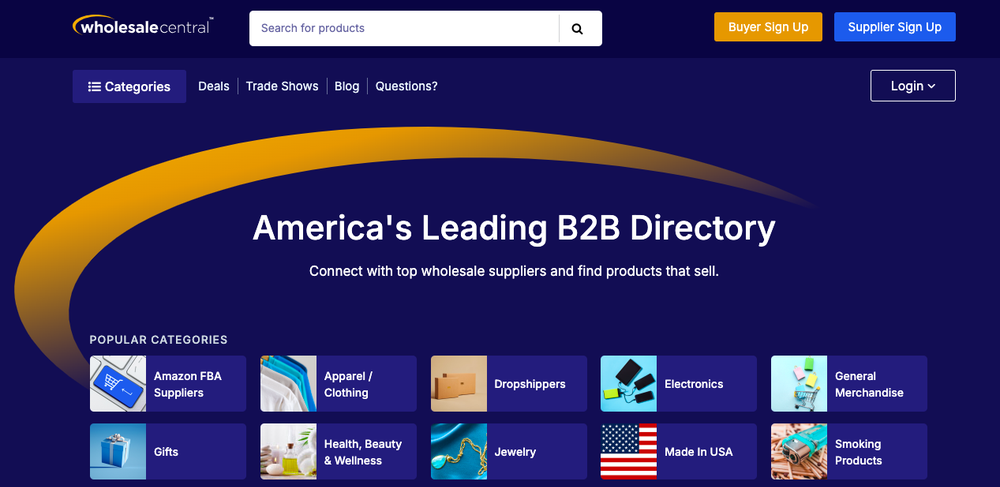Image resolution: width=1000 pixels, height=487 pixels.
Task: Click the Made In USA flag thumbnail
Action: pyautogui.click(x=629, y=451)
